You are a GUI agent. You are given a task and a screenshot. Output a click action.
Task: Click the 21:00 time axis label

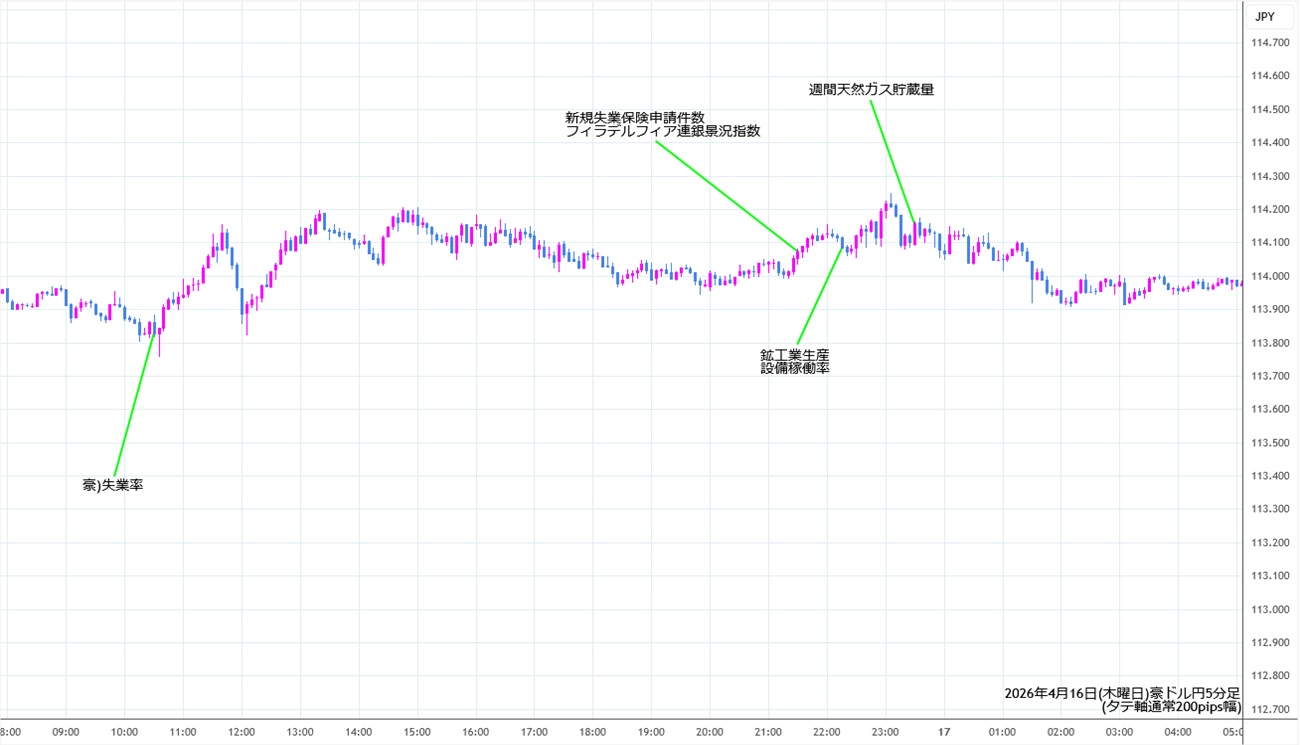(768, 732)
